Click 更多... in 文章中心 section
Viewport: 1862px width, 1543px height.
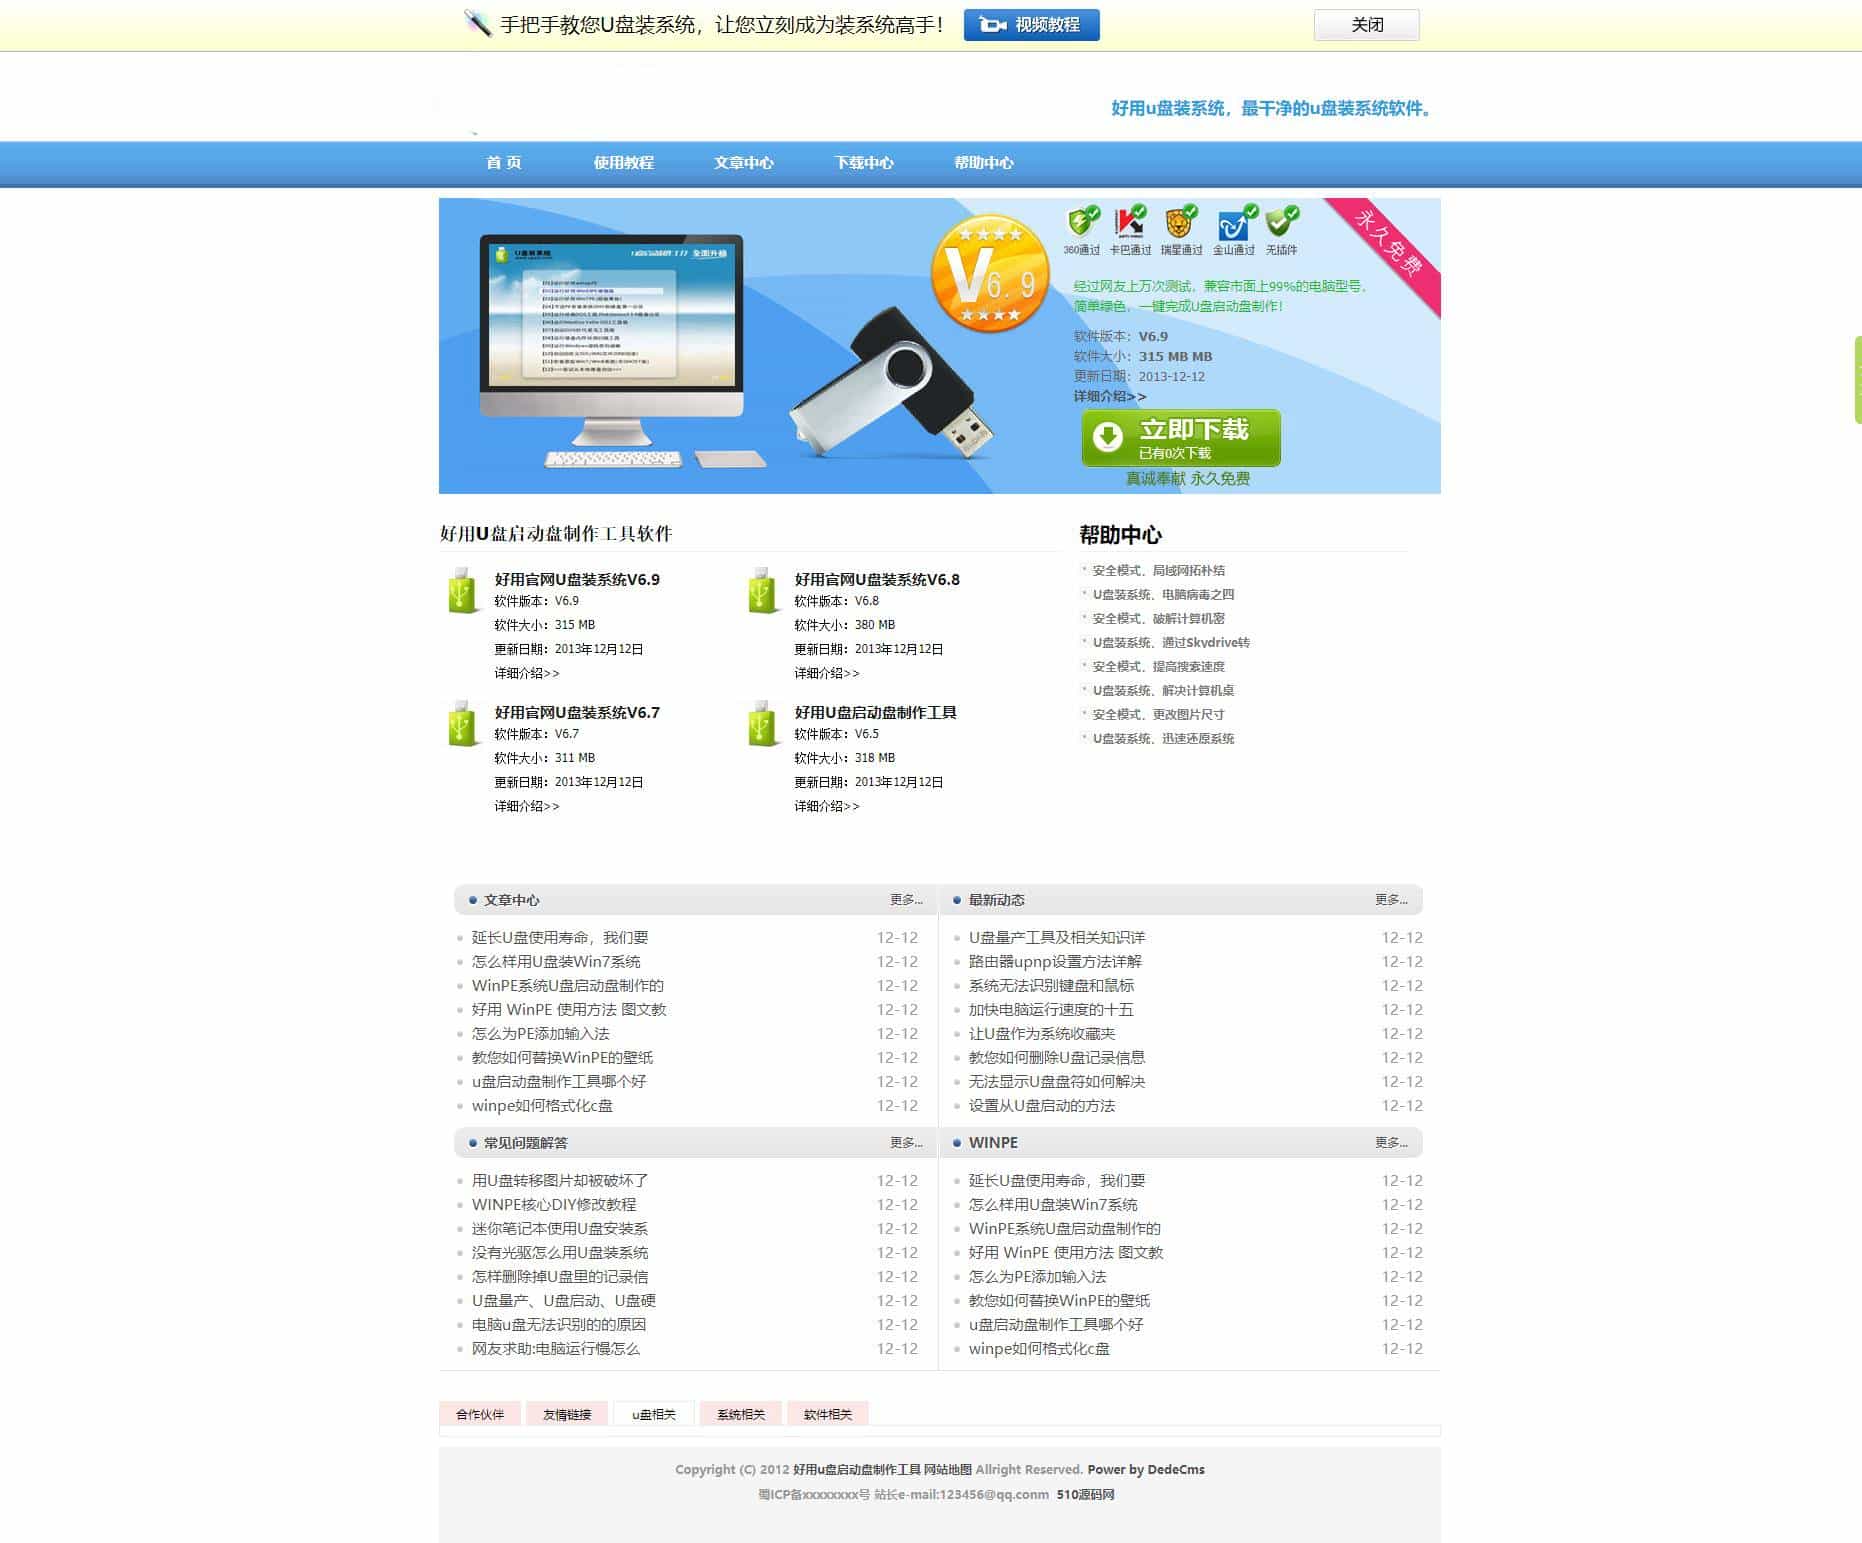907,900
